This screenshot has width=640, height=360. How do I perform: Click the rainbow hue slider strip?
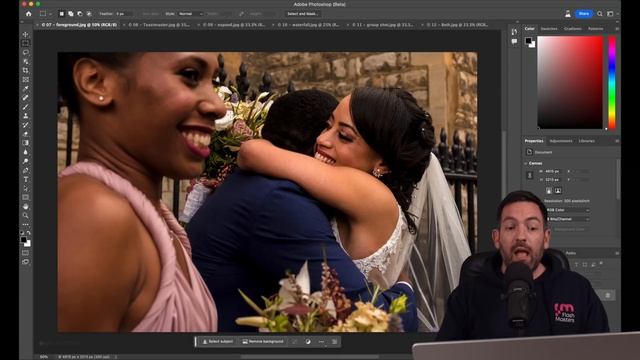[612, 82]
